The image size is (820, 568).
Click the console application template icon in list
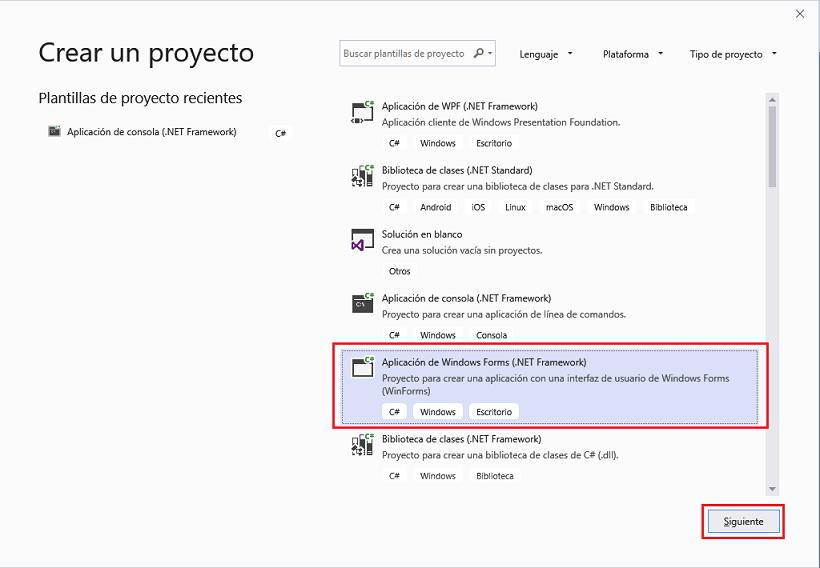362,304
